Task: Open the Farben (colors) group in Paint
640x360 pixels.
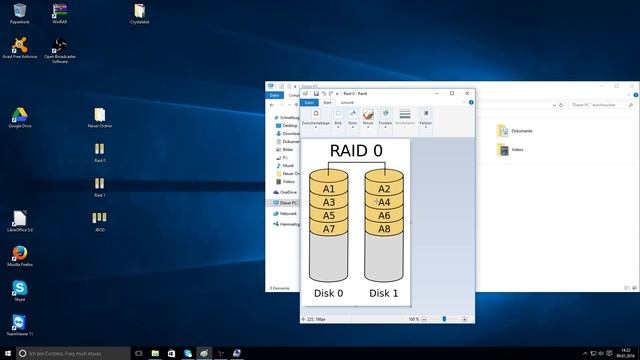Action: click(x=425, y=118)
